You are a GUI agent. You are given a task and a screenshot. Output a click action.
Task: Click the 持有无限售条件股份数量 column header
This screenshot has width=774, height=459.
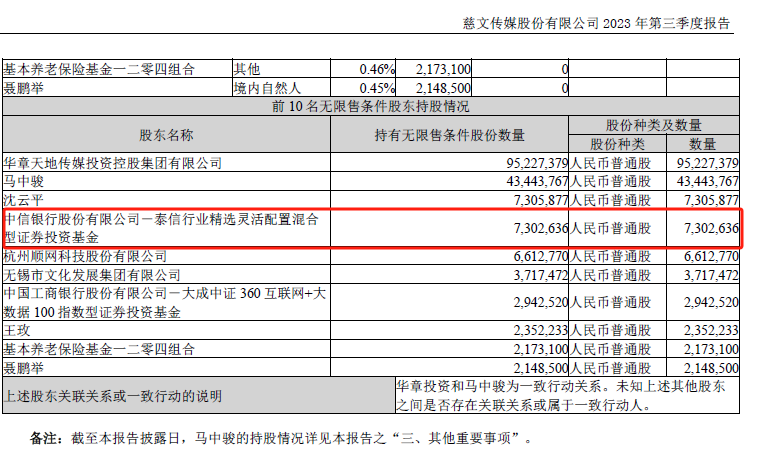[x=448, y=134]
